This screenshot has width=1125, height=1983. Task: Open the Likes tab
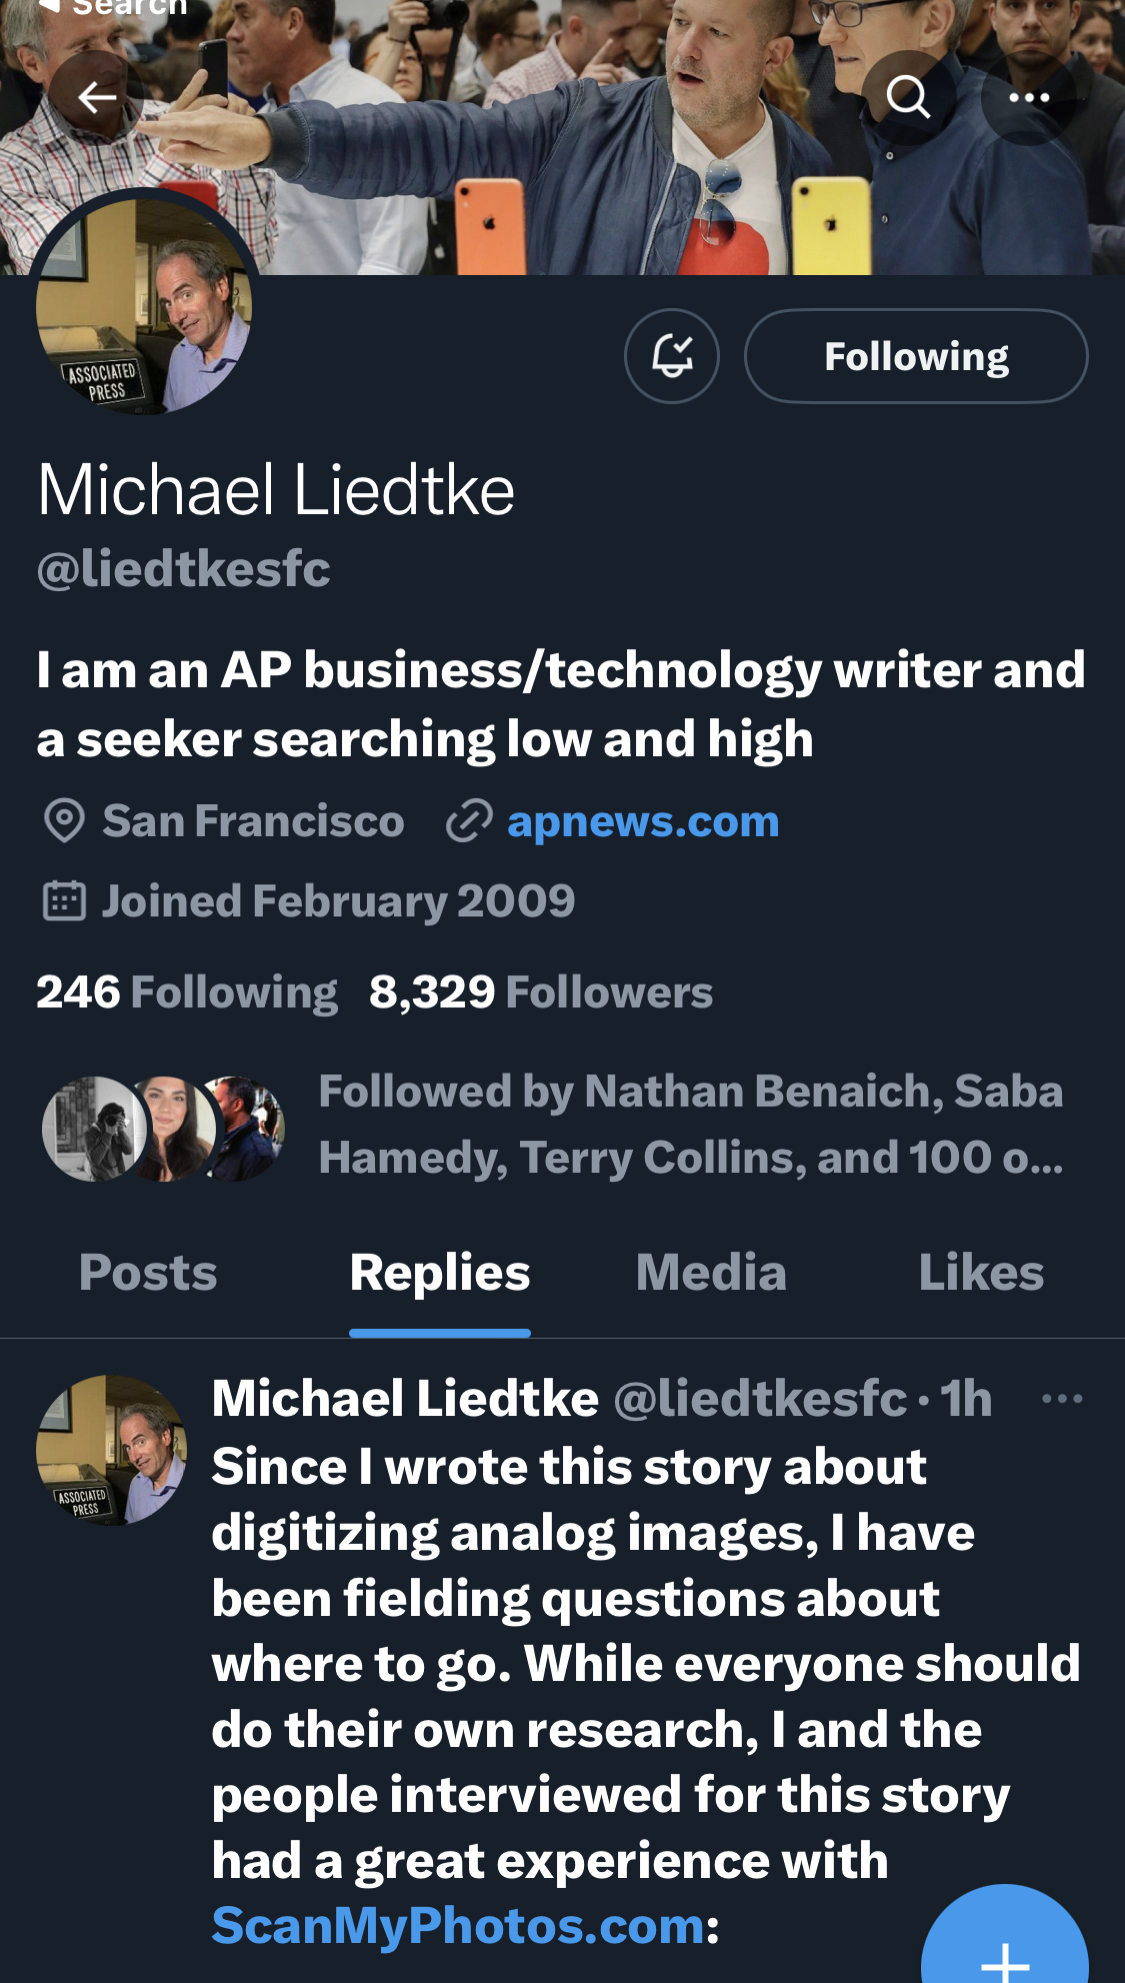click(981, 1273)
